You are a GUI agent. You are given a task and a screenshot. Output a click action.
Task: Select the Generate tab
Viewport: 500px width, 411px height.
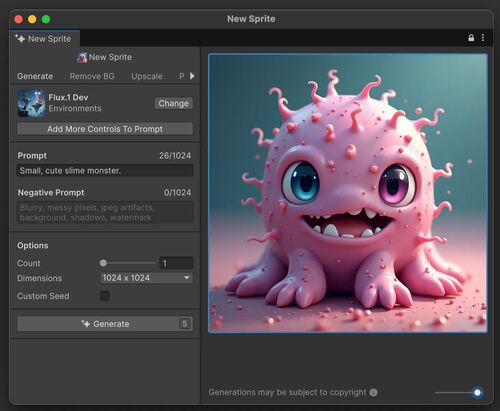pyautogui.click(x=35, y=76)
